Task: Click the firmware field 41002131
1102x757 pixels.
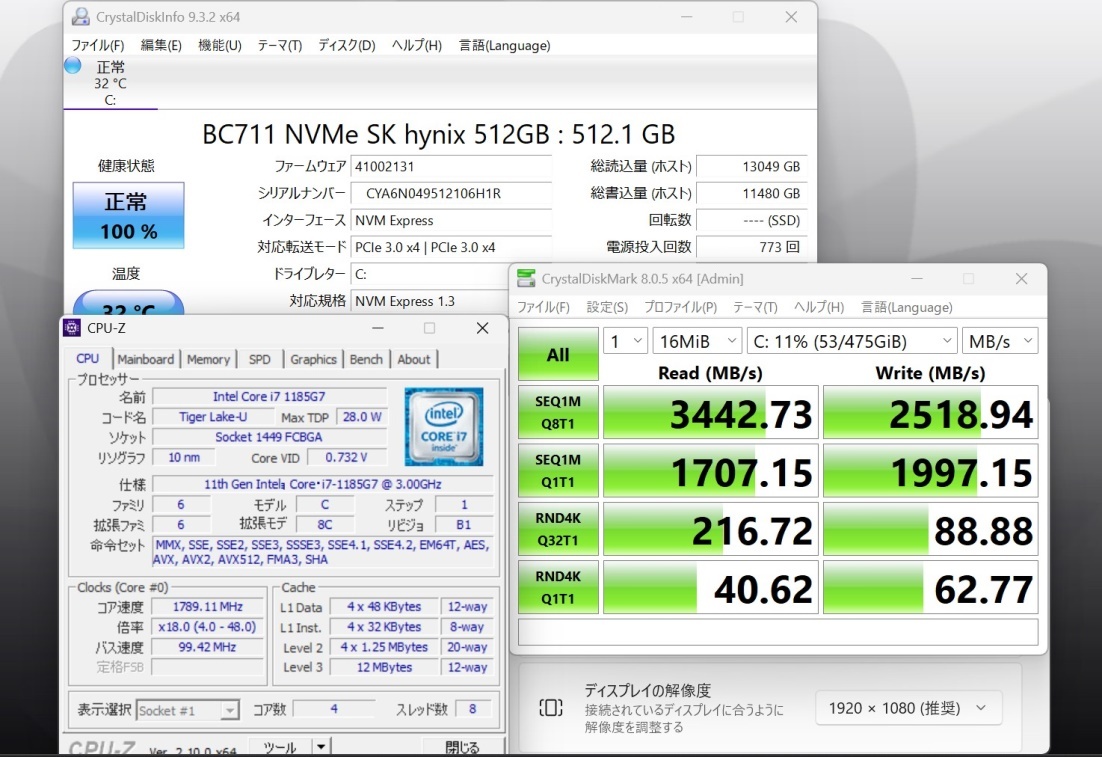Action: (x=450, y=167)
